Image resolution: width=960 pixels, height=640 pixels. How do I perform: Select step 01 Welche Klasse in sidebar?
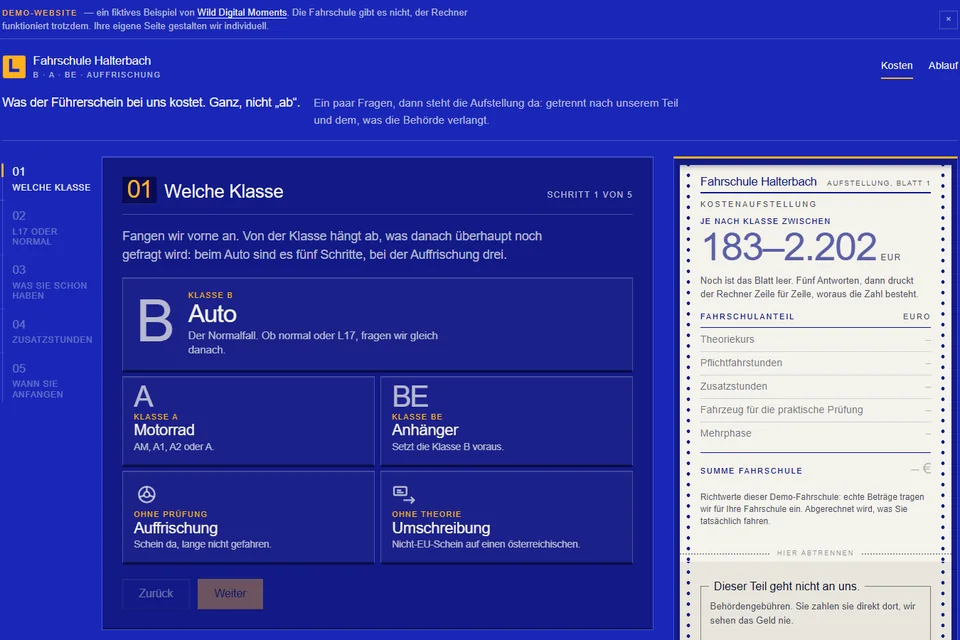pyautogui.click(x=51, y=179)
